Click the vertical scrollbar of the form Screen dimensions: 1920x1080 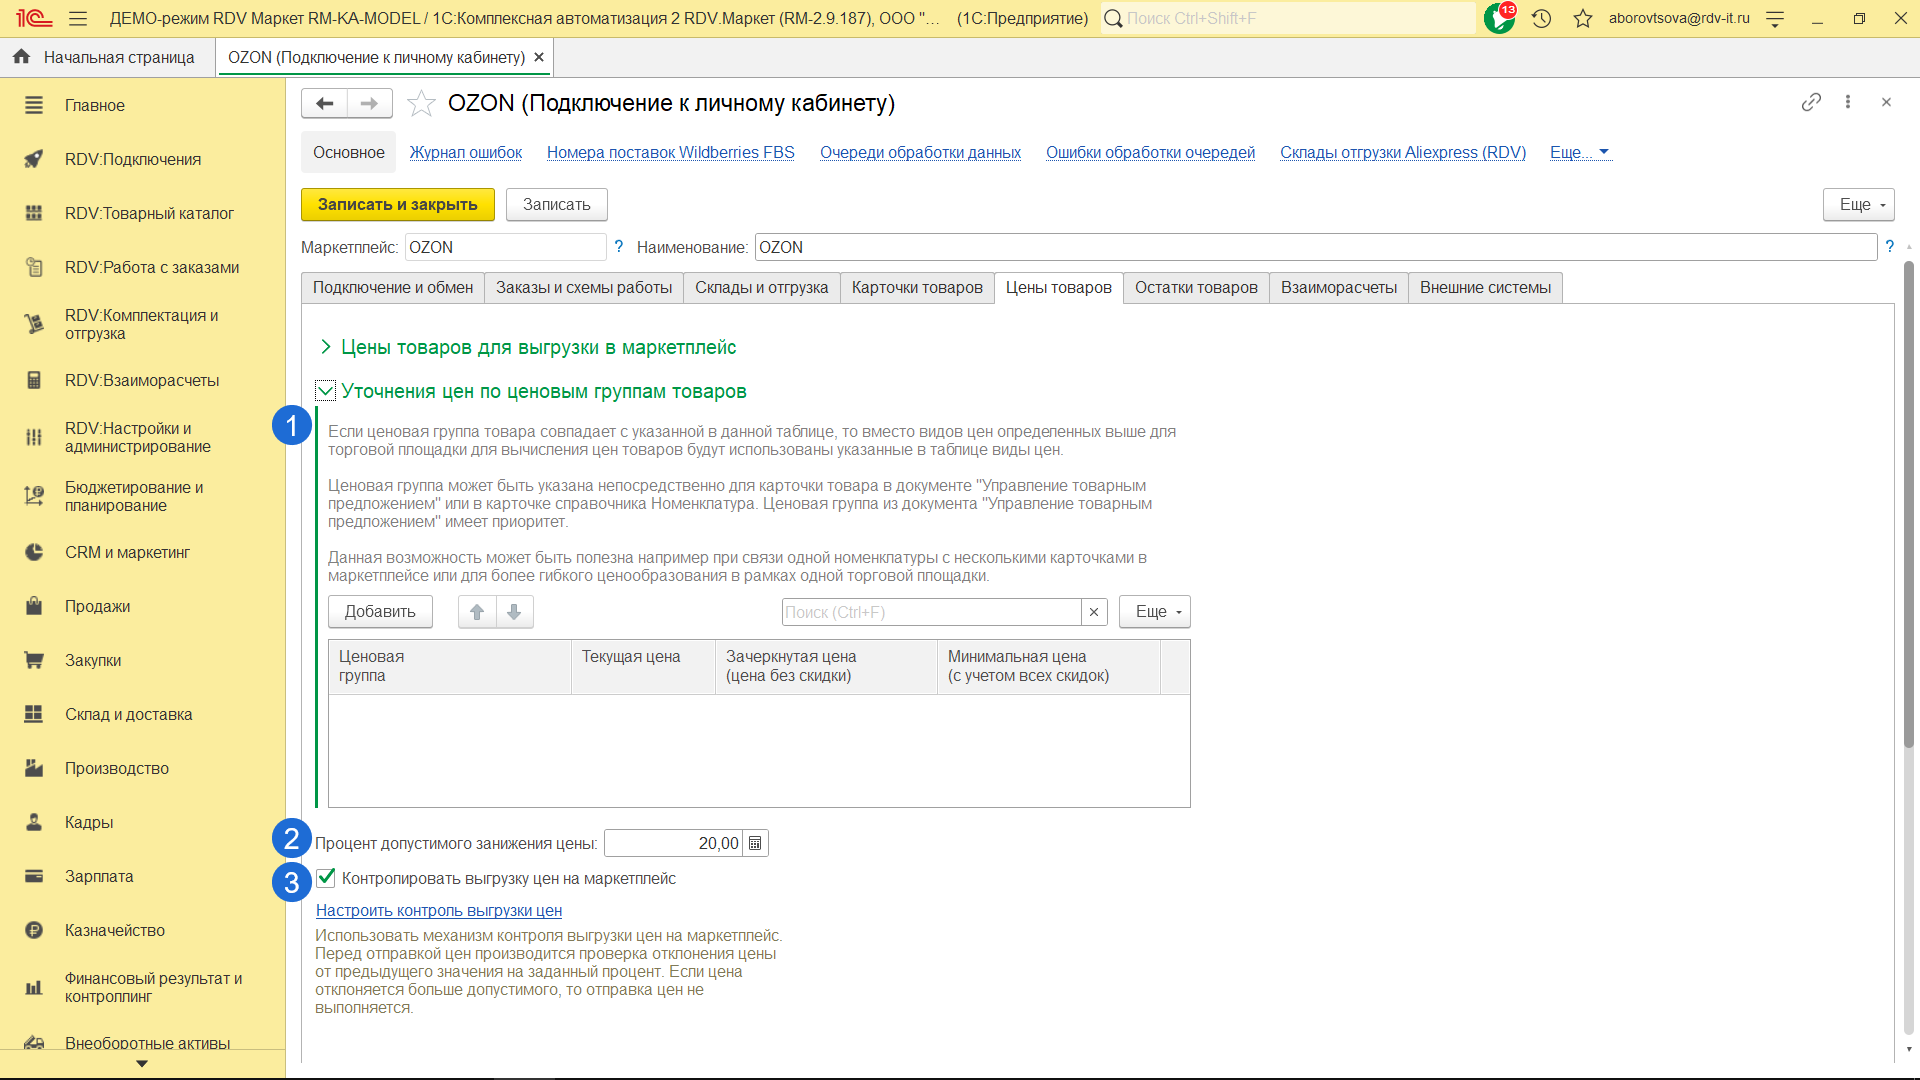tap(1908, 500)
